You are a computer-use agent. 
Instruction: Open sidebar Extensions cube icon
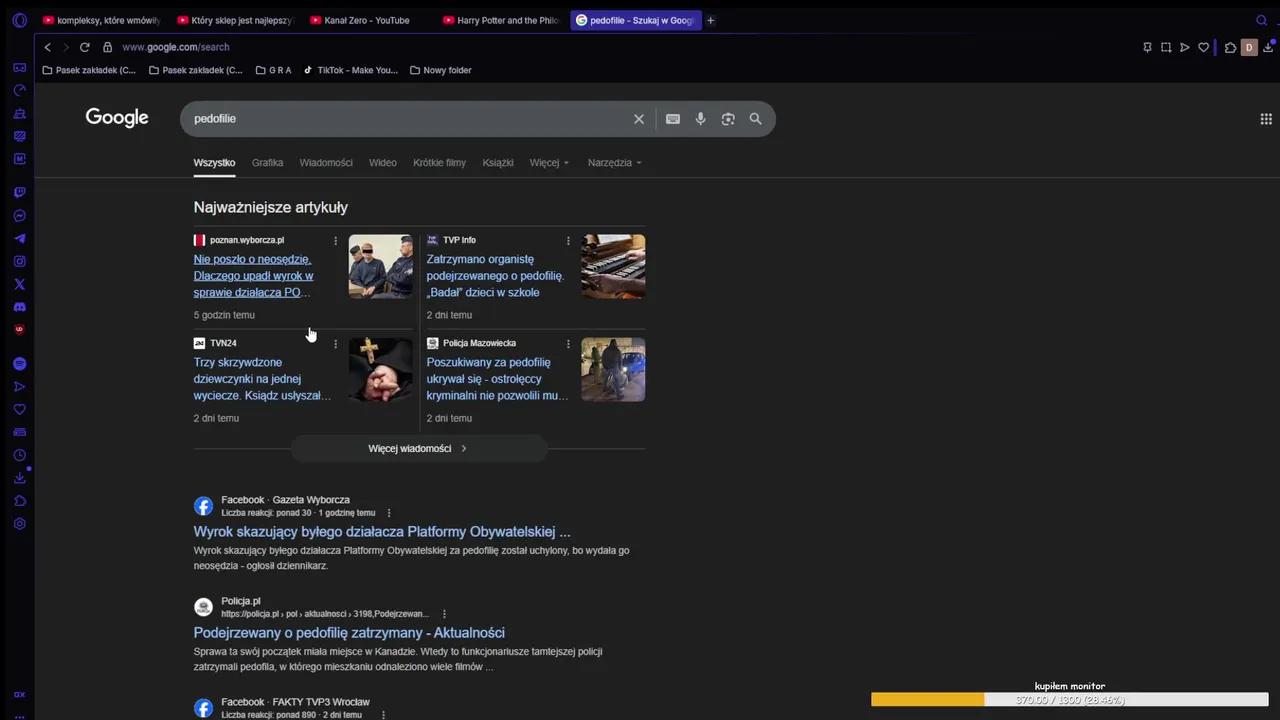19,501
